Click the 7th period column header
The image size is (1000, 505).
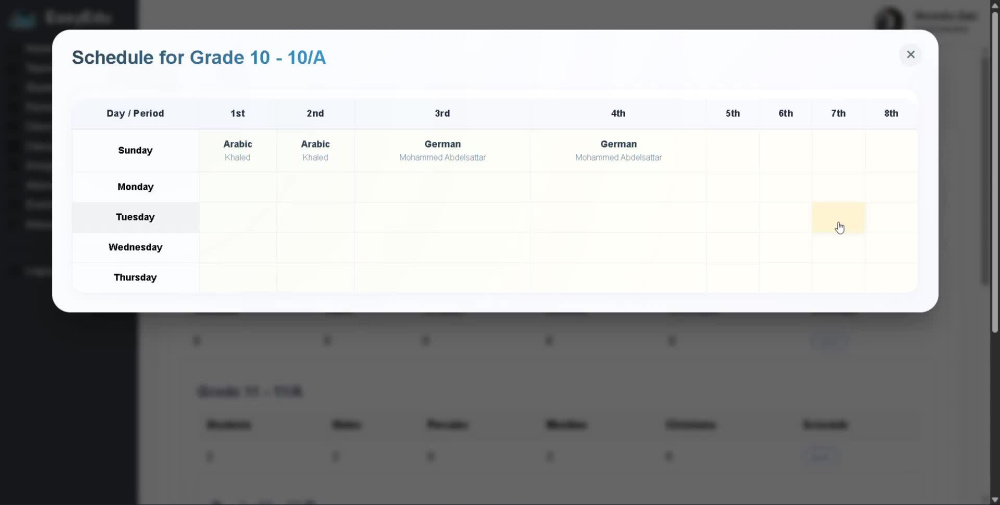pos(838,113)
